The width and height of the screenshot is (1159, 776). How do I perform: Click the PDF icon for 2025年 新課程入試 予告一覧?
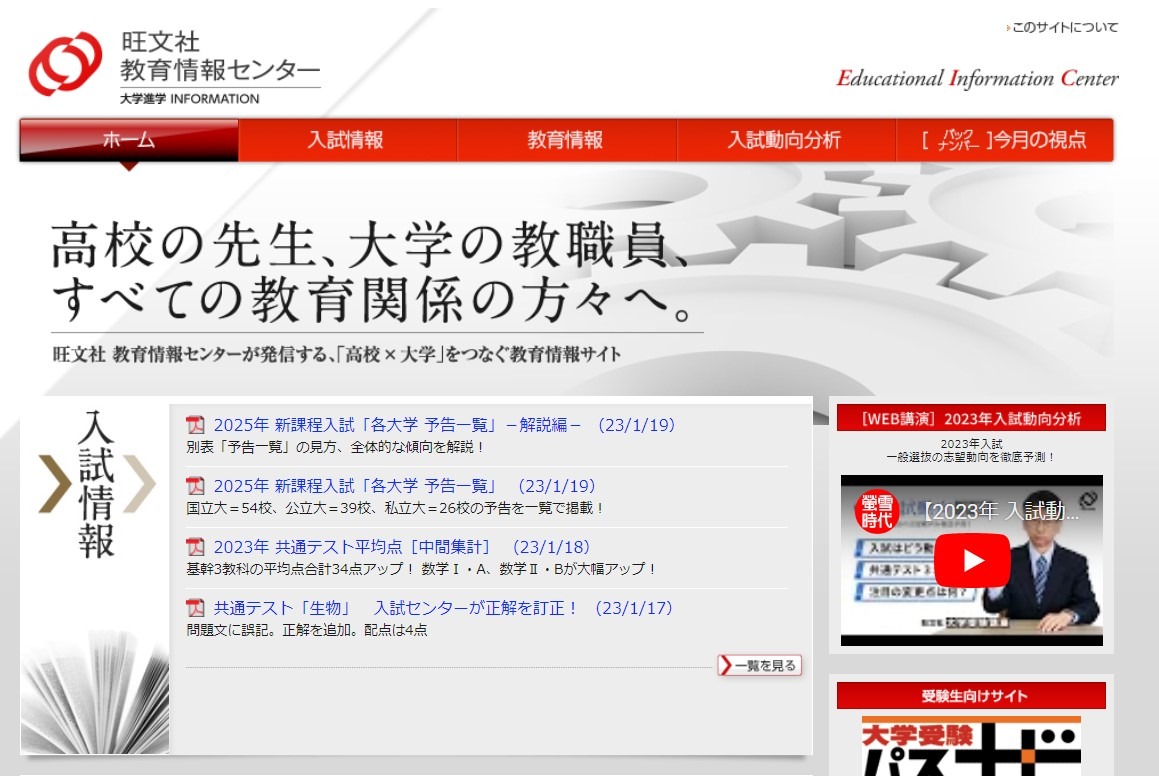[197, 485]
